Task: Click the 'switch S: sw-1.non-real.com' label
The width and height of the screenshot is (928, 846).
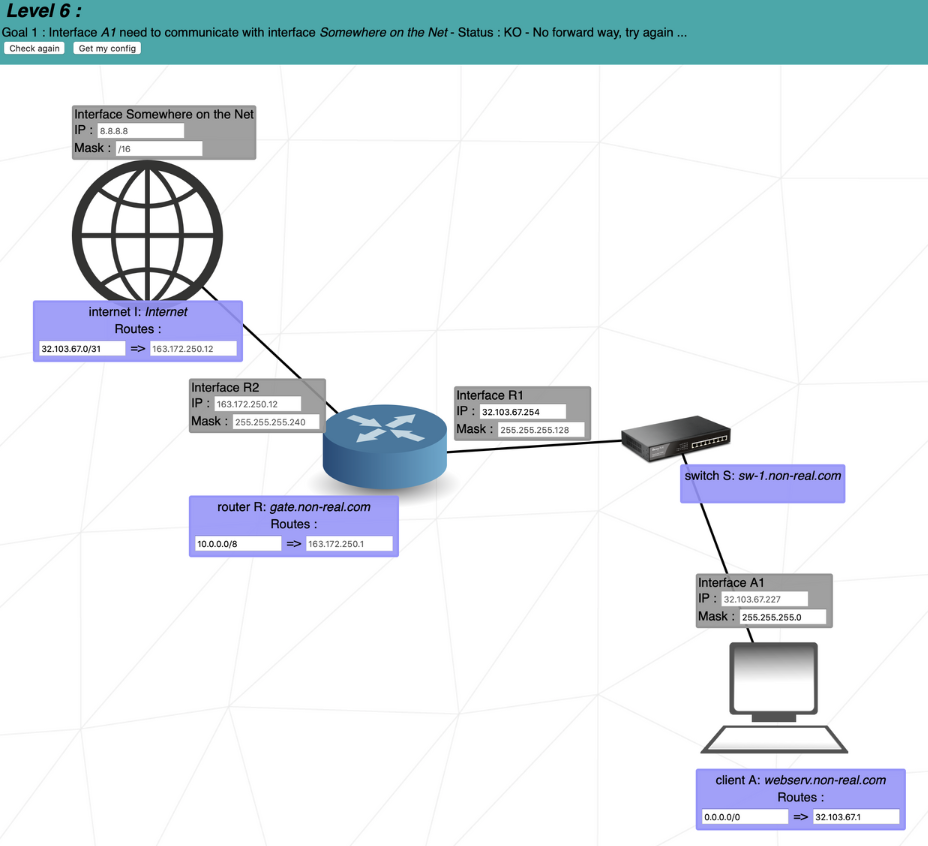Action: [x=763, y=475]
